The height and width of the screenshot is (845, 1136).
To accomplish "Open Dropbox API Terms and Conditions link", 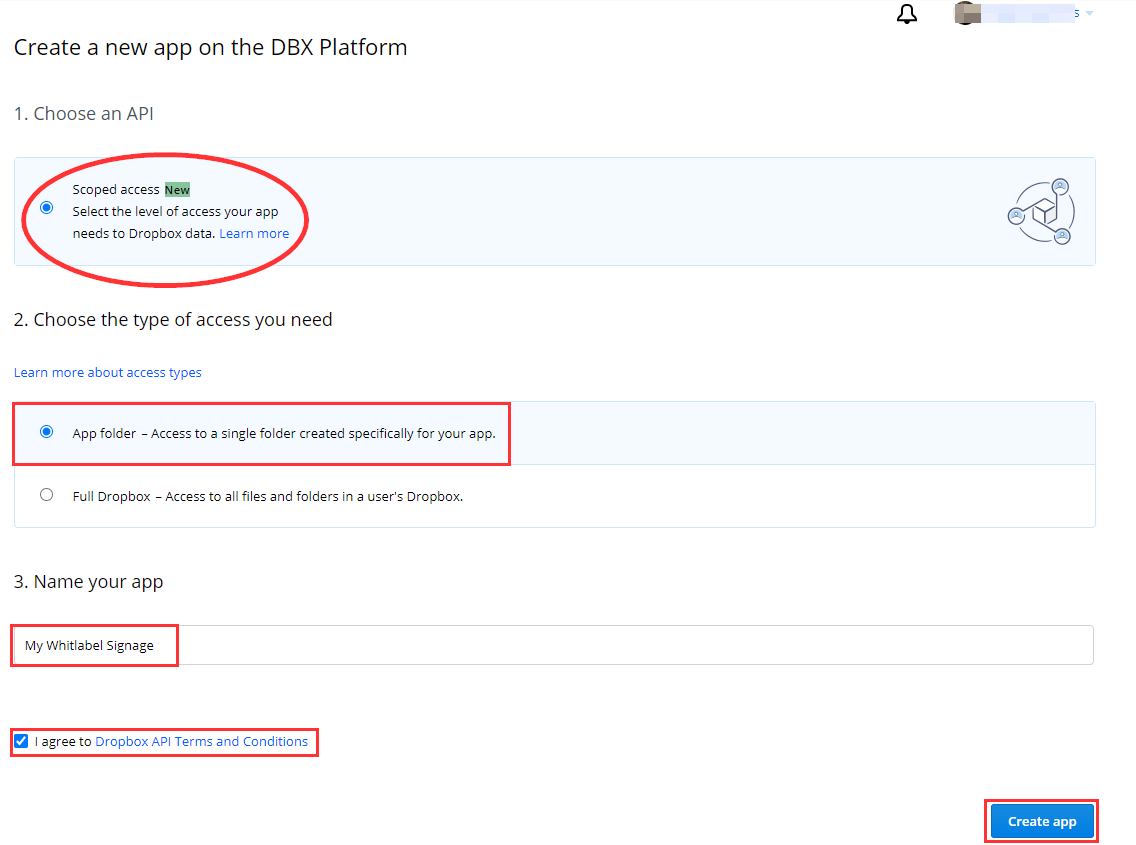I will [201, 741].
